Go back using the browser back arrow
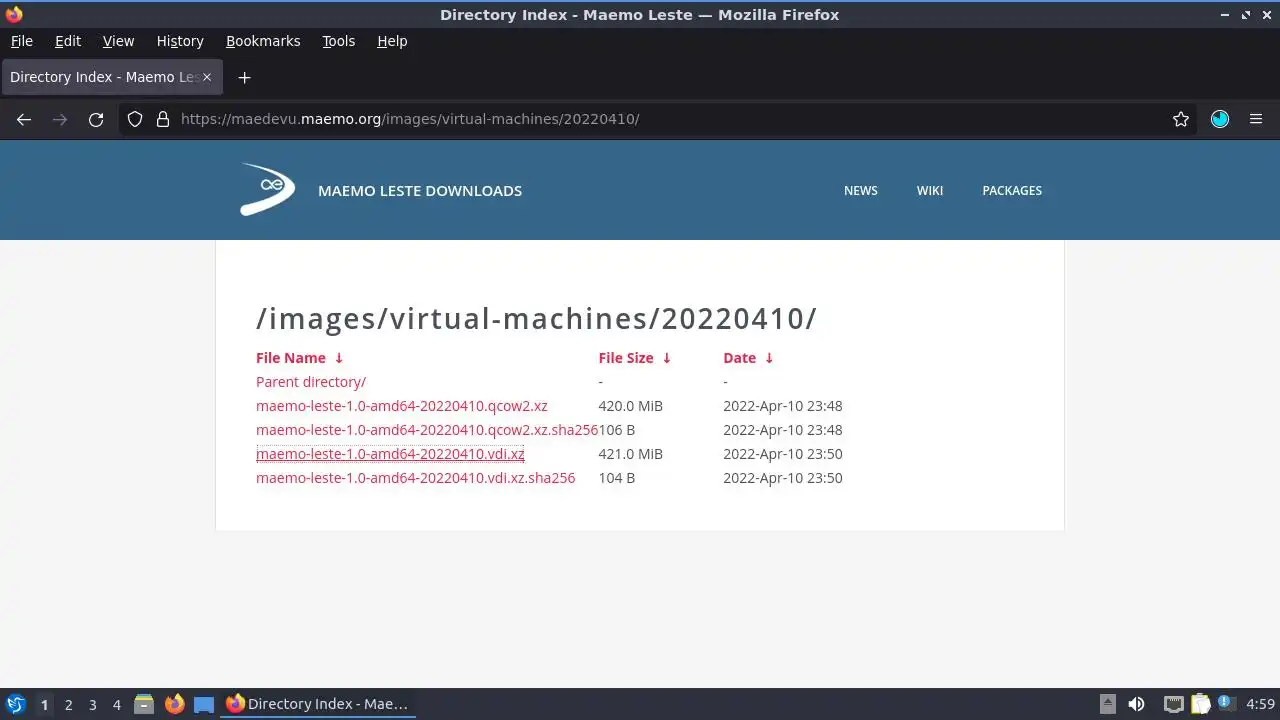 [x=24, y=119]
